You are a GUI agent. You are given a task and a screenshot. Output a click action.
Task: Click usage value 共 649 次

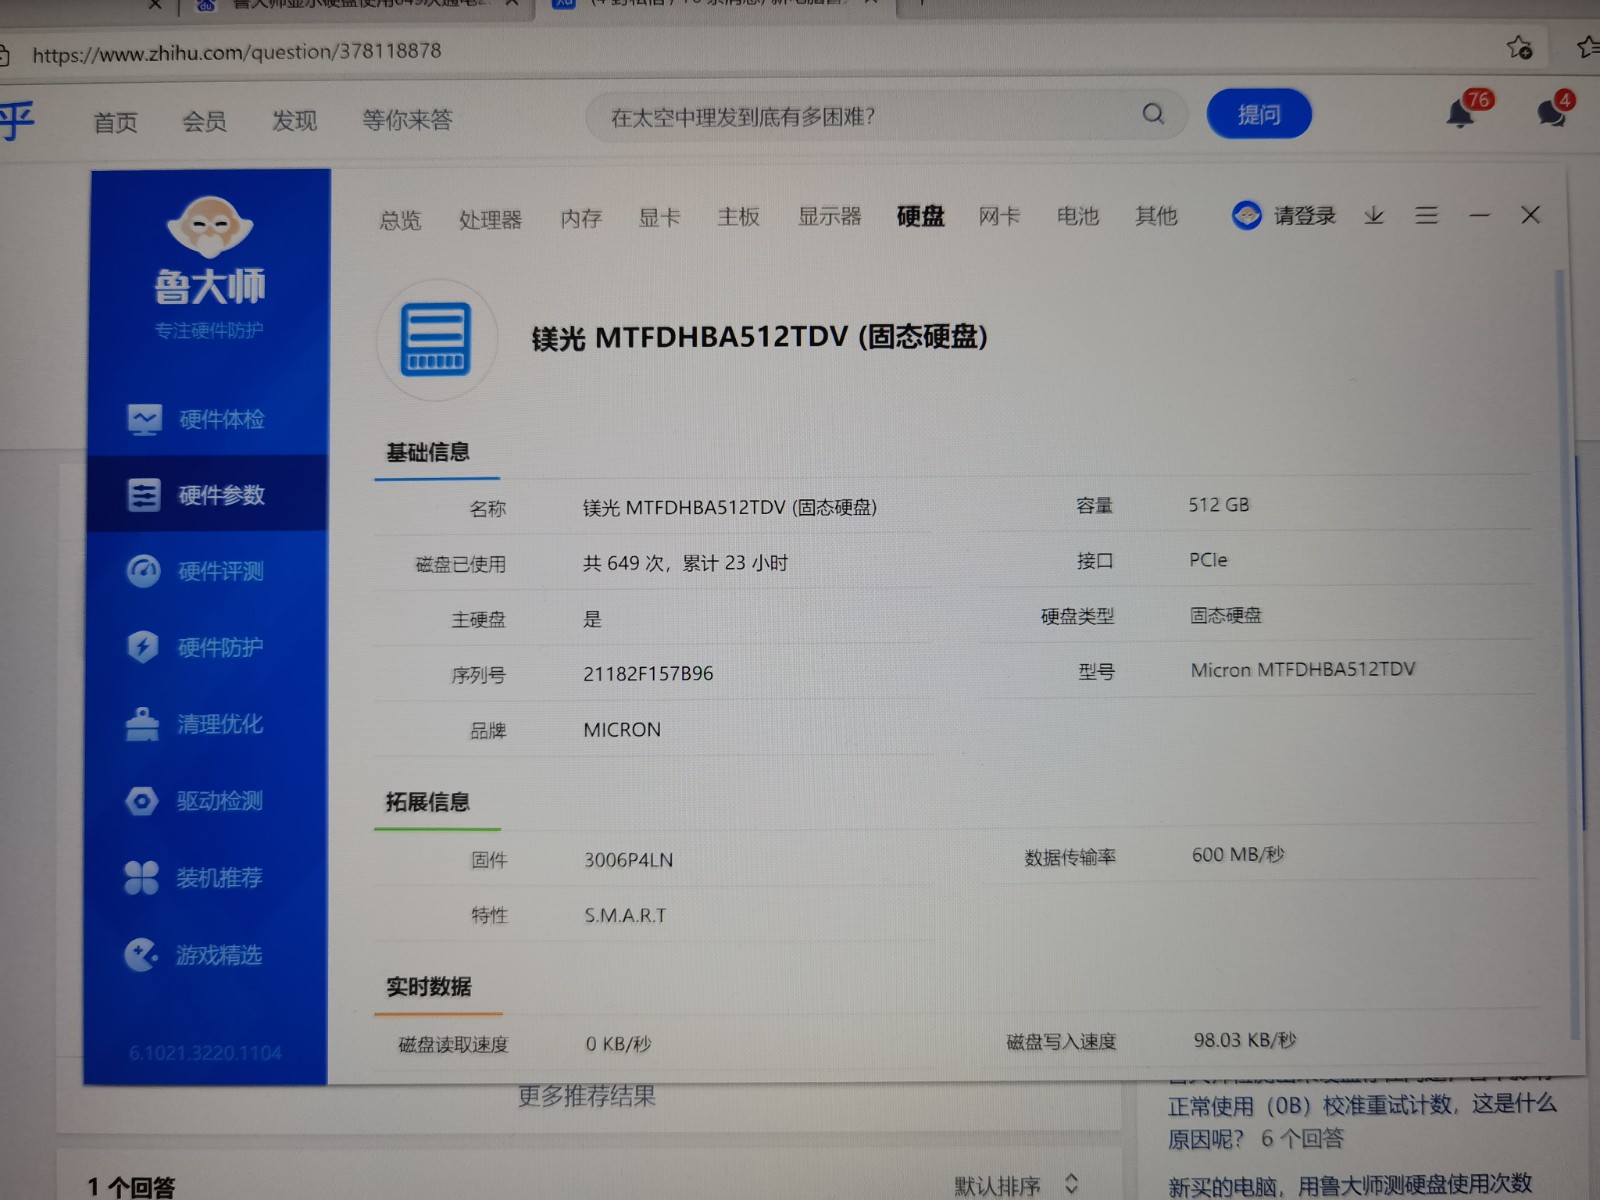pyautogui.click(x=685, y=563)
